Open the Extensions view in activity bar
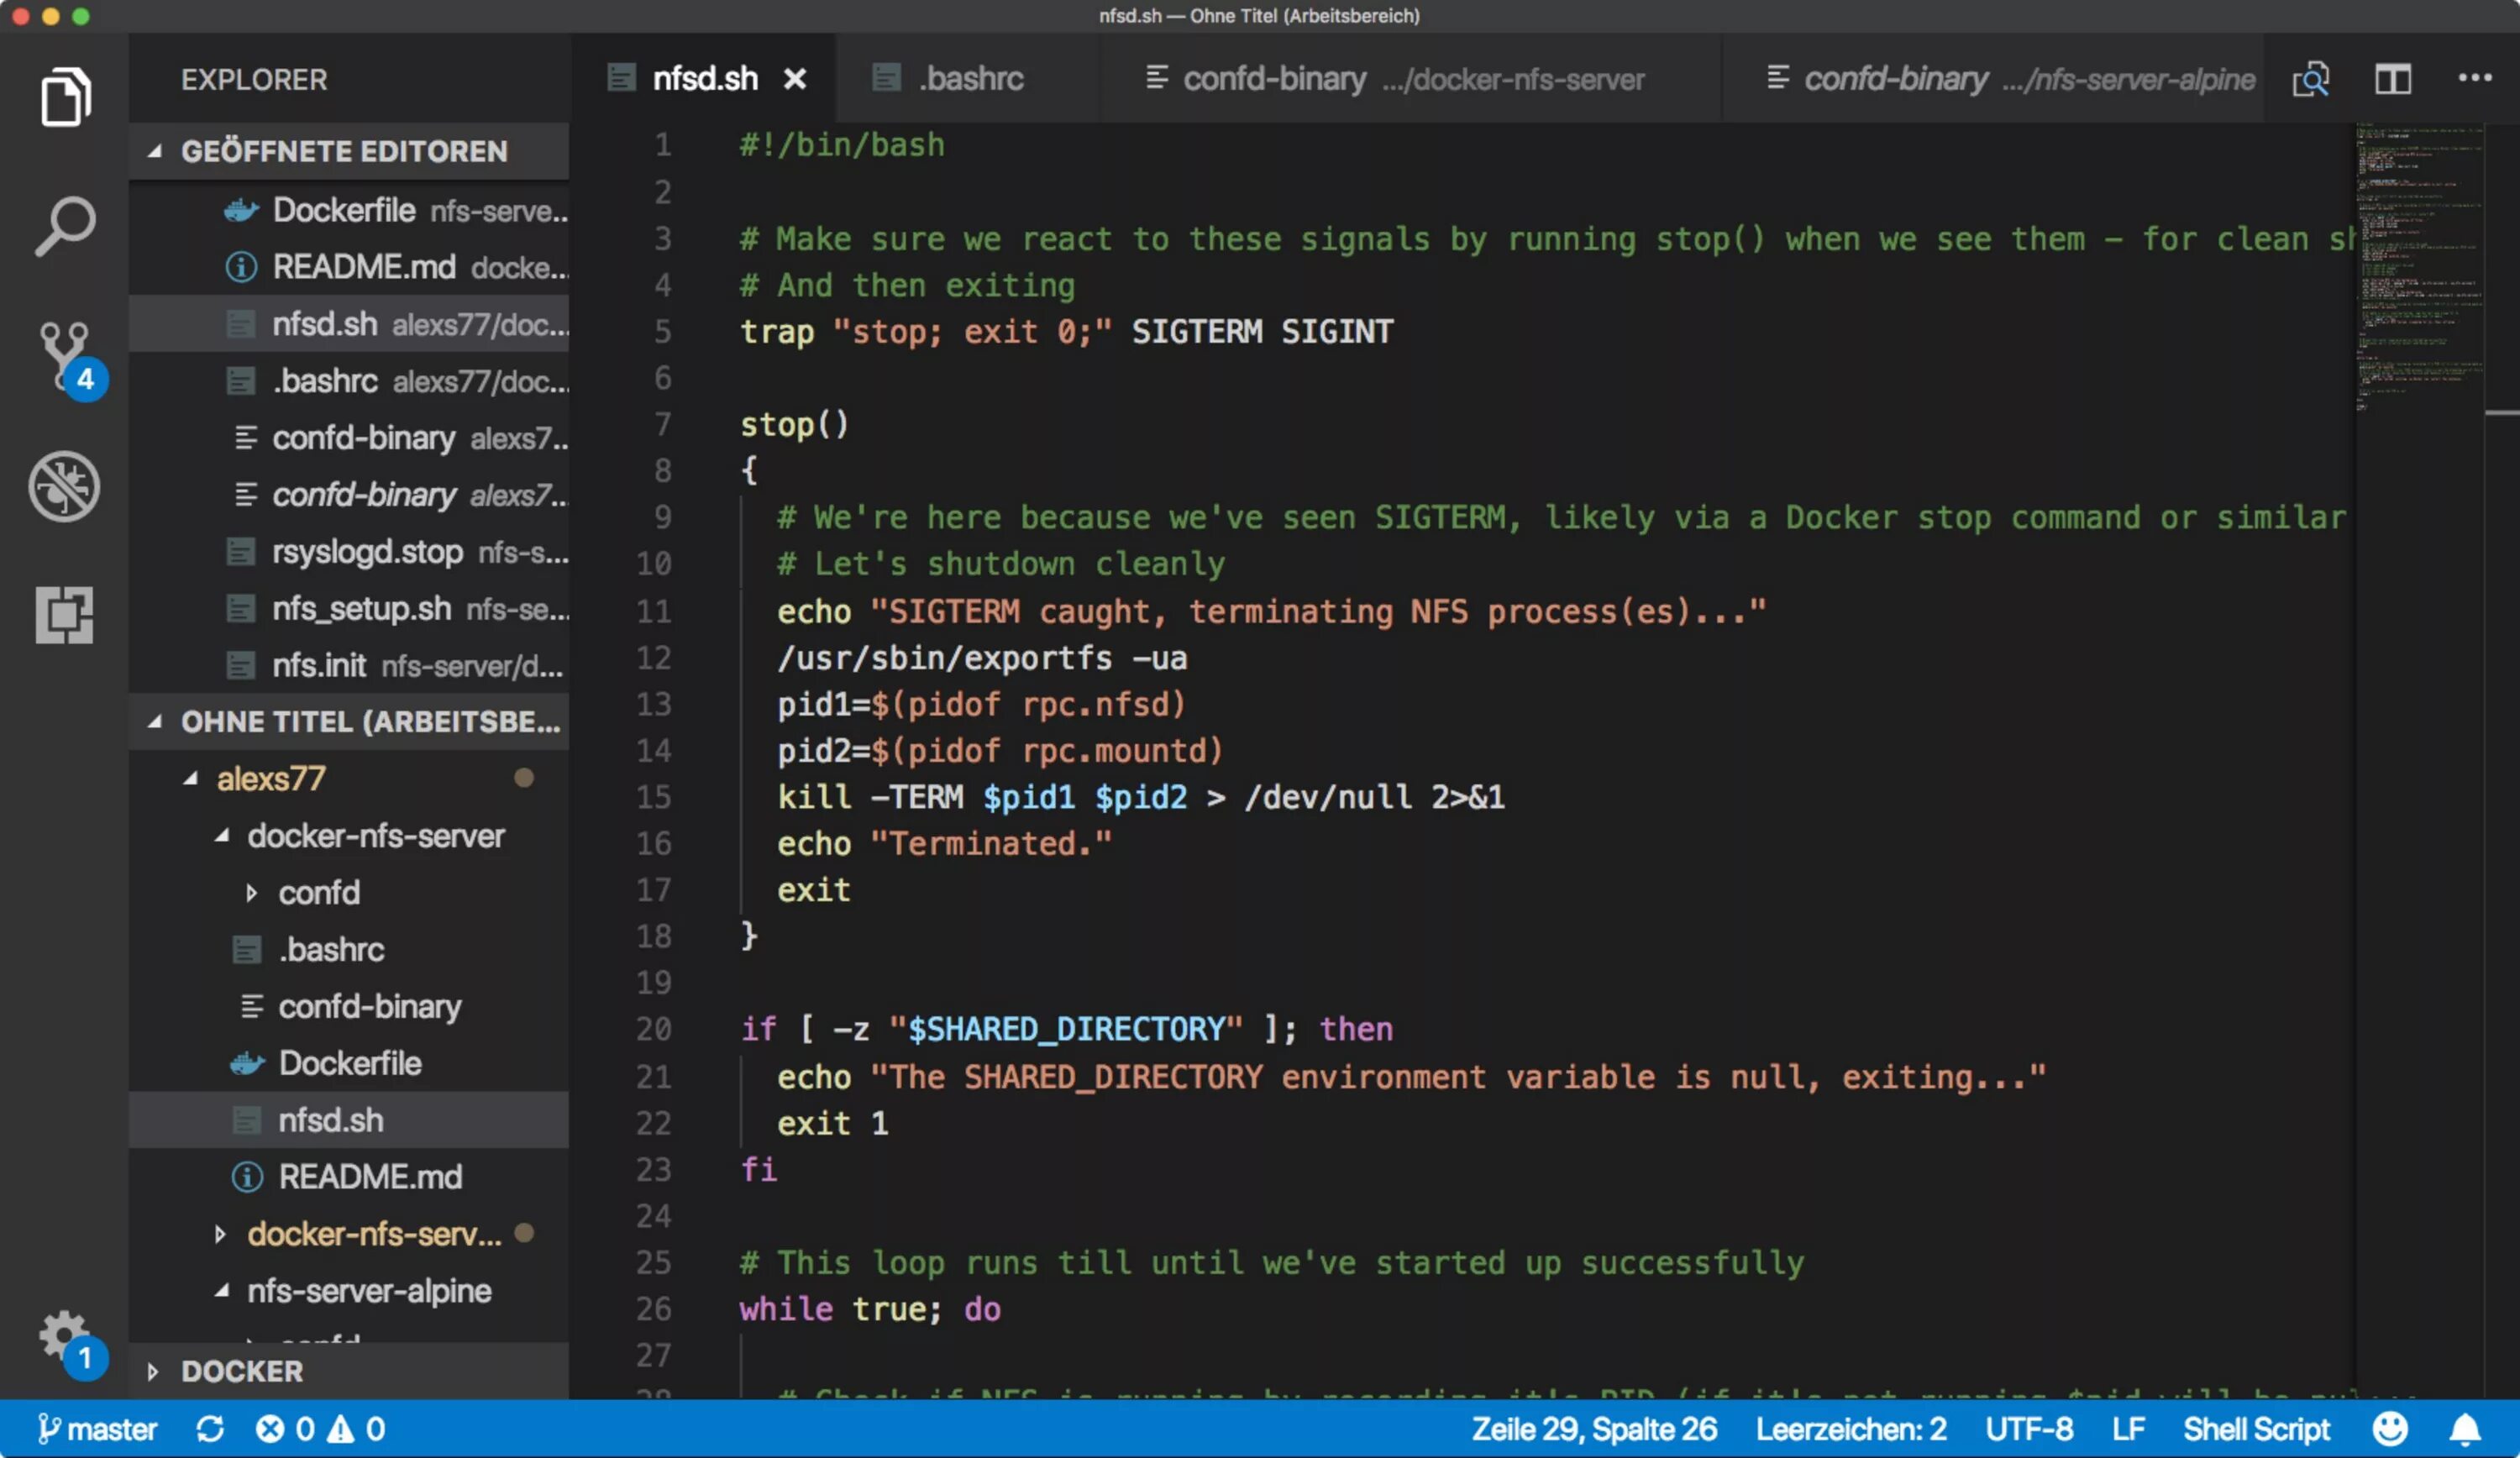The height and width of the screenshot is (1458, 2520). pos(65,614)
